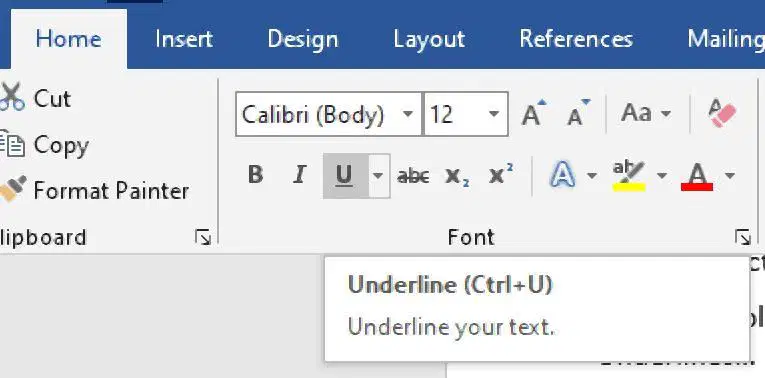Viewport: 765px width, 378px height.
Task: Select the Format Painter brush
Action: [x=13, y=189]
